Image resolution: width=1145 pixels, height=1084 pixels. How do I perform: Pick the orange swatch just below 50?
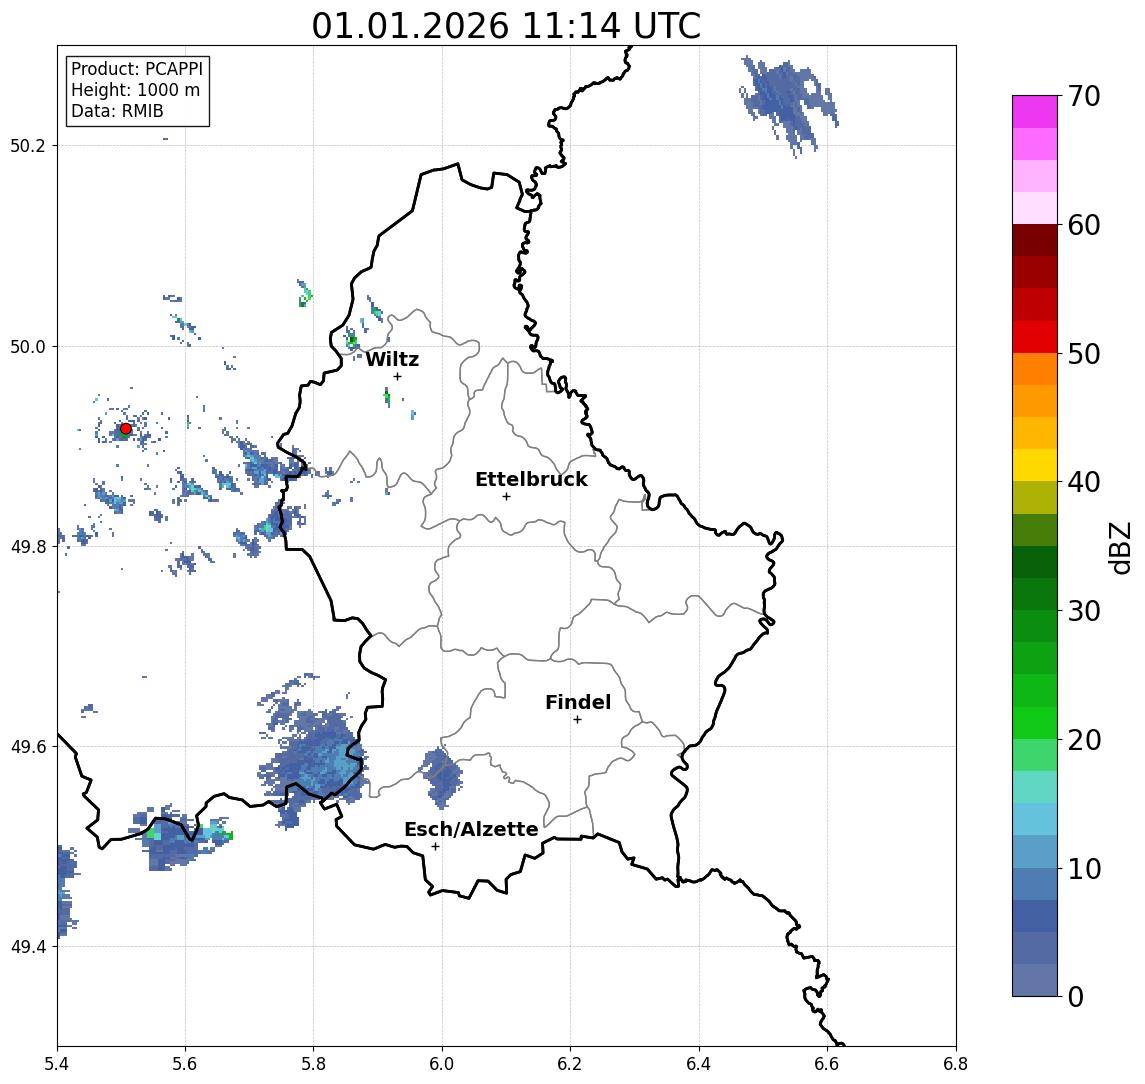(1035, 369)
